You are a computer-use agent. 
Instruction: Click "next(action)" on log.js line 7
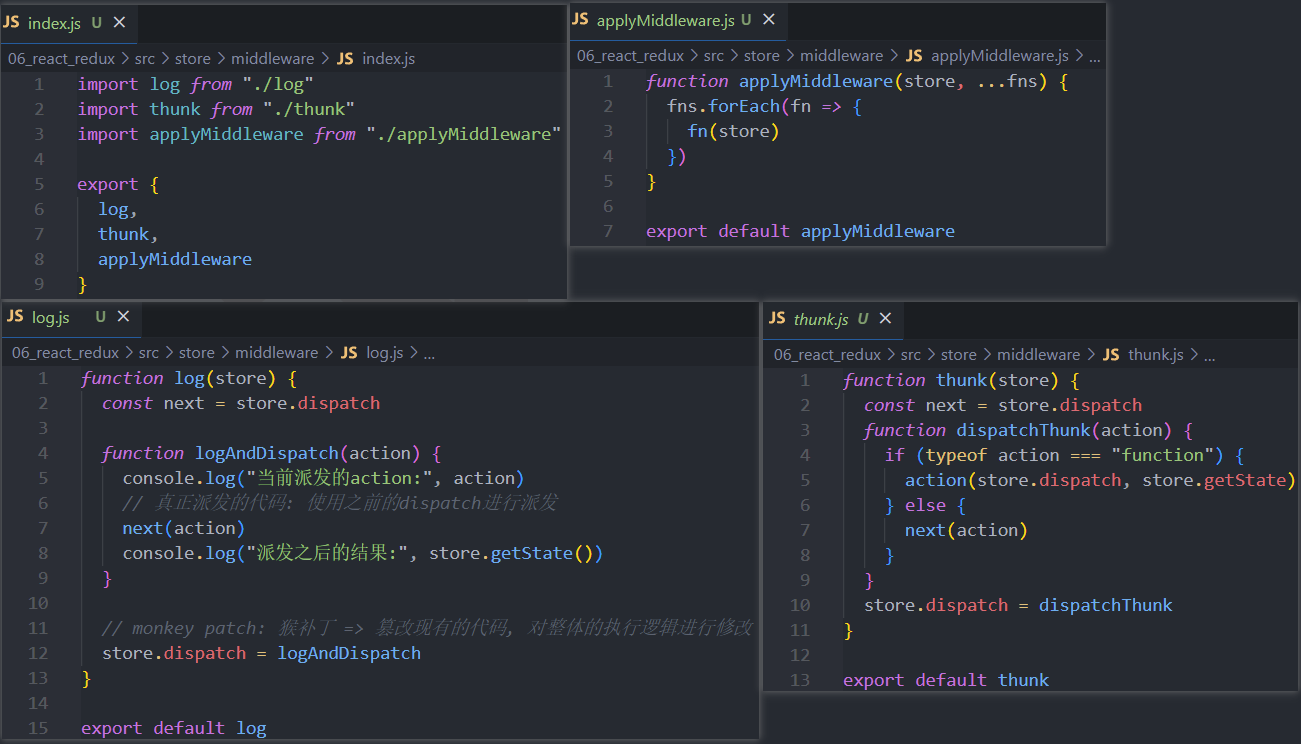(x=184, y=528)
